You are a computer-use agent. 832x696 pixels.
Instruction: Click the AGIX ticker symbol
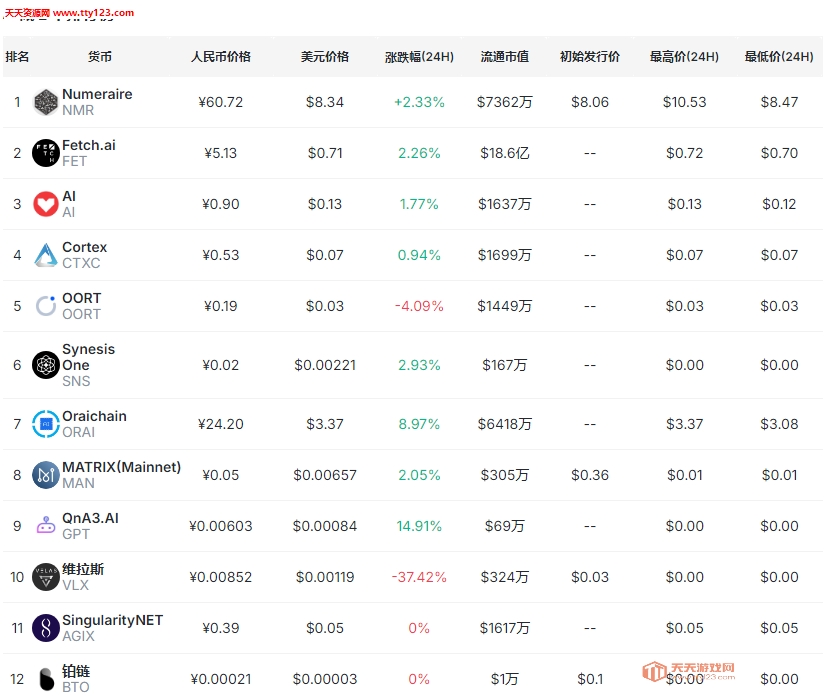click(78, 636)
